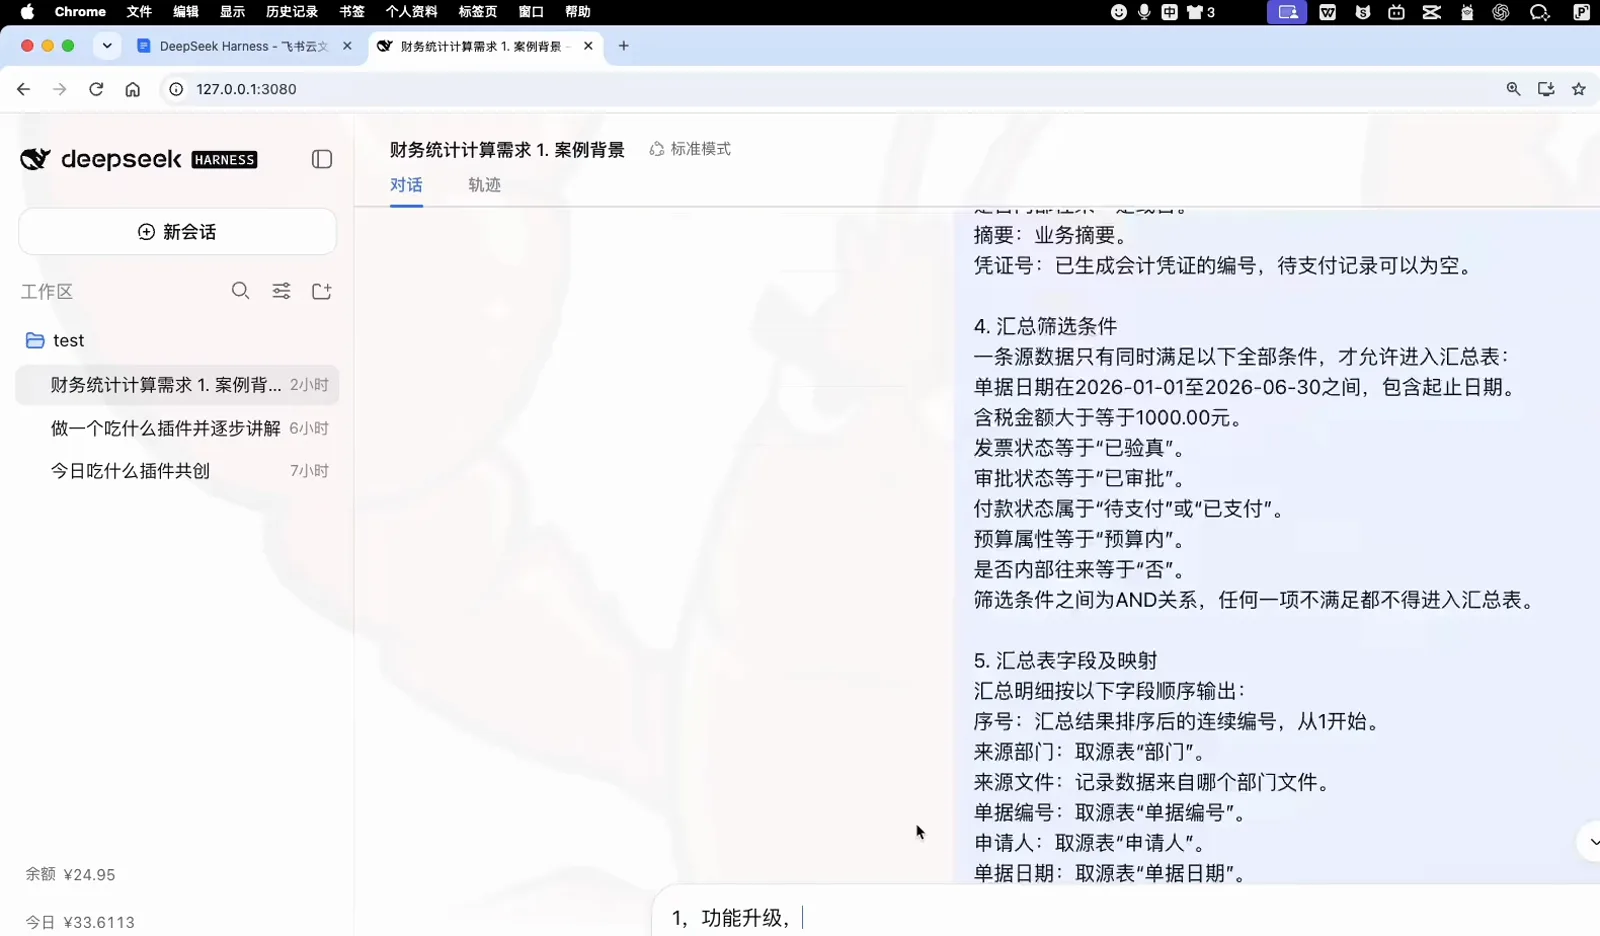Start a new conversation with 新会话
Image resolution: width=1600 pixels, height=936 pixels.
click(x=177, y=232)
